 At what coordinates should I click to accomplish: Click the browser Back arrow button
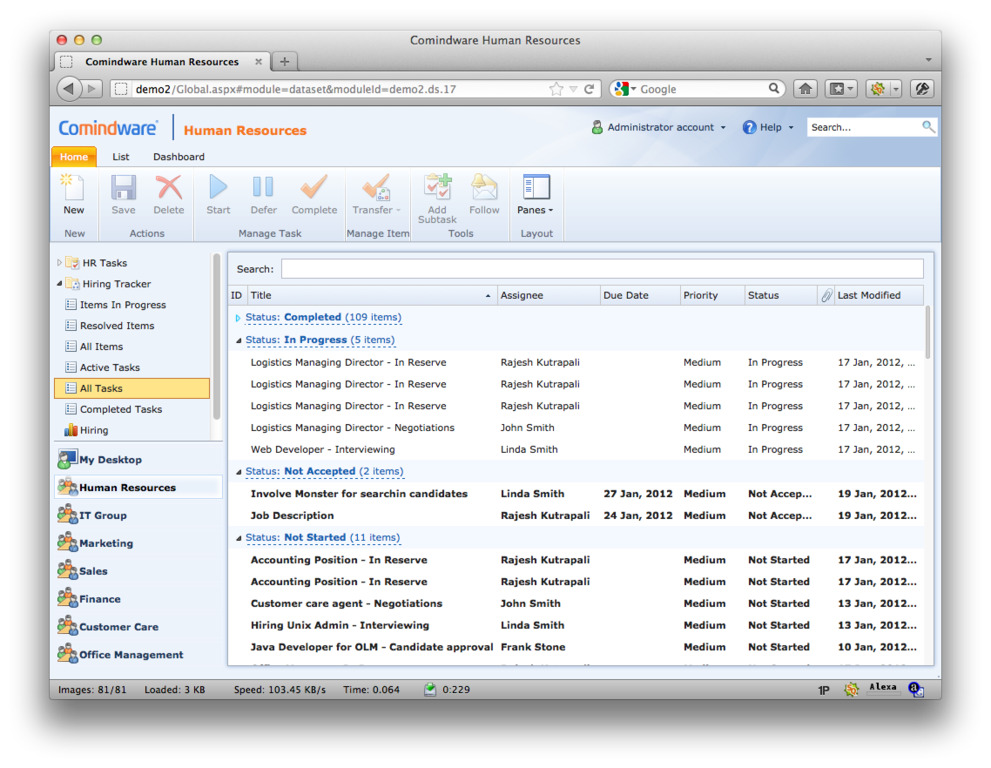tap(69, 89)
